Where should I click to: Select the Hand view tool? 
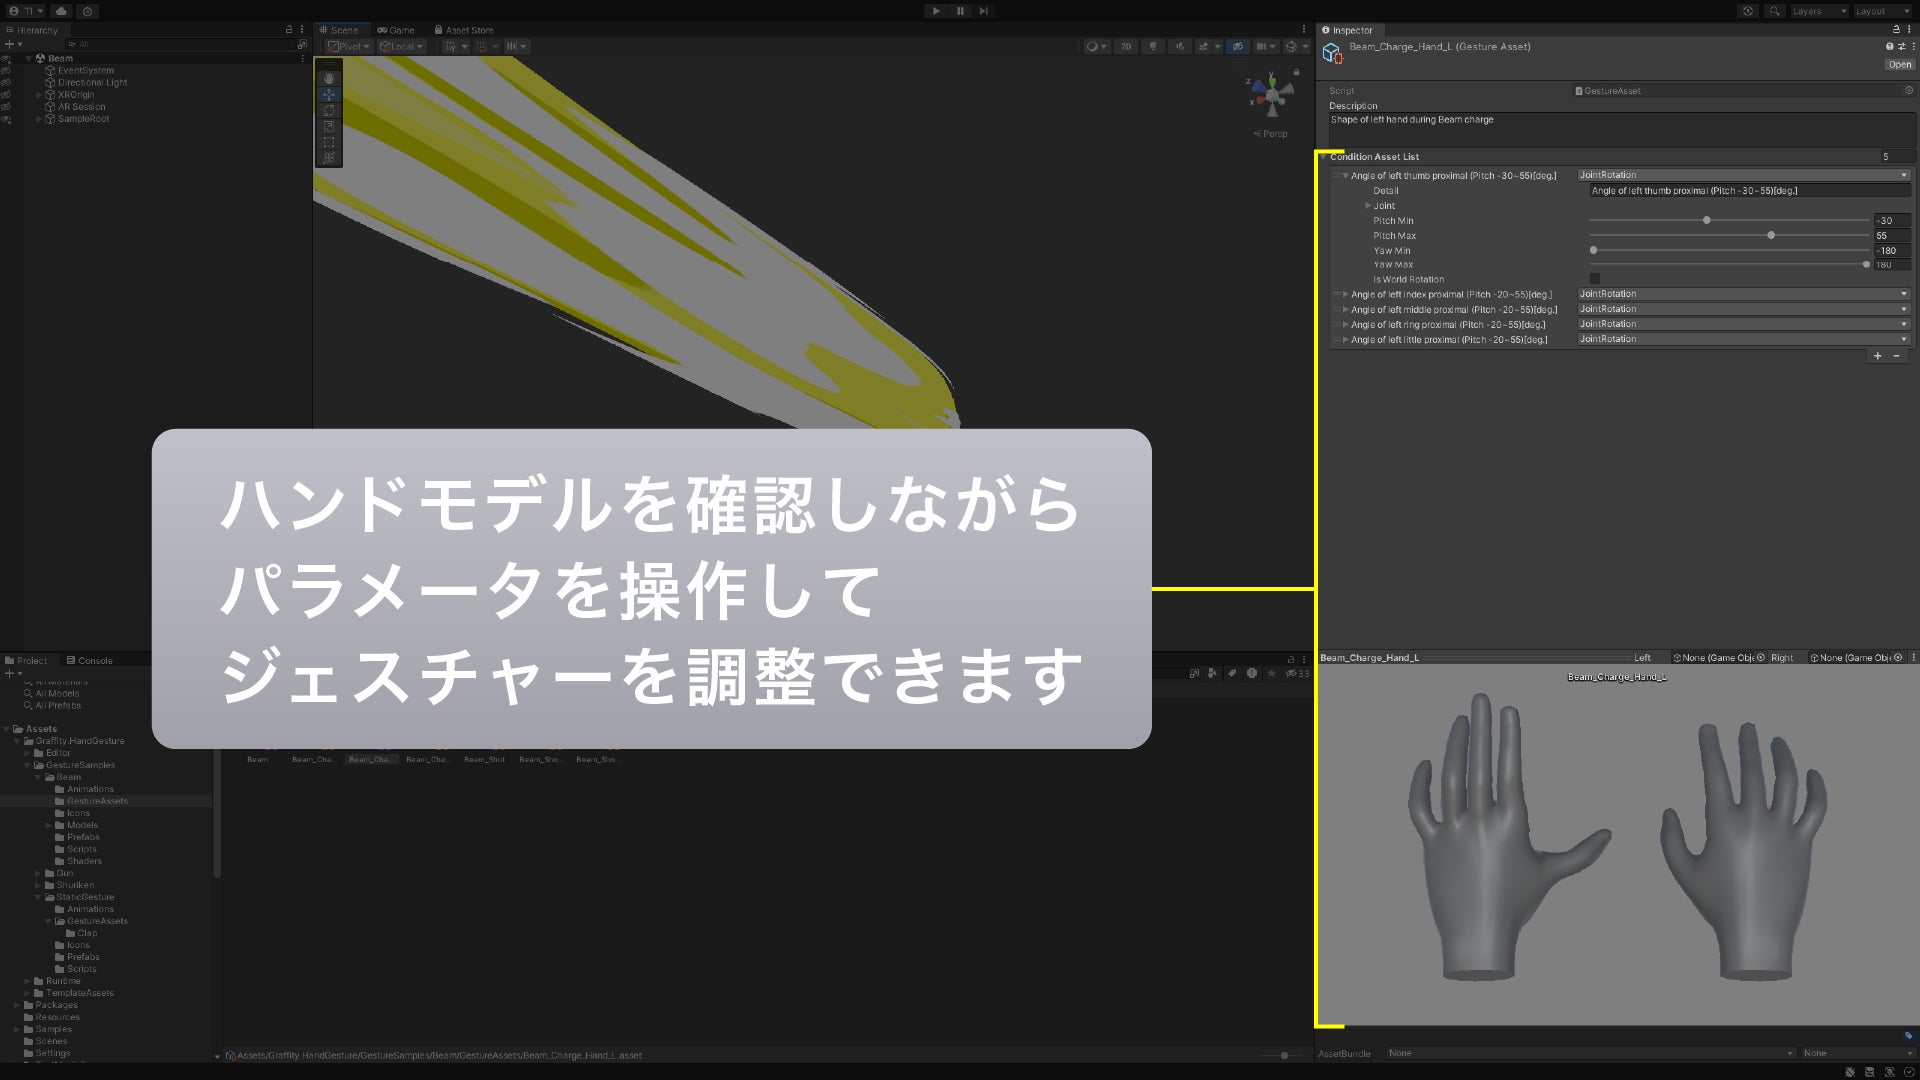click(328, 78)
